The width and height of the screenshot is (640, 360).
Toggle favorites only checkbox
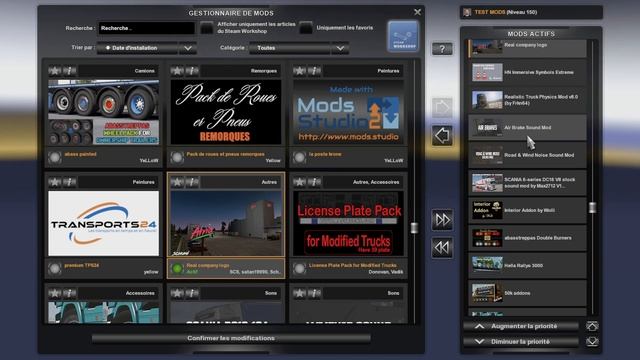[306, 28]
